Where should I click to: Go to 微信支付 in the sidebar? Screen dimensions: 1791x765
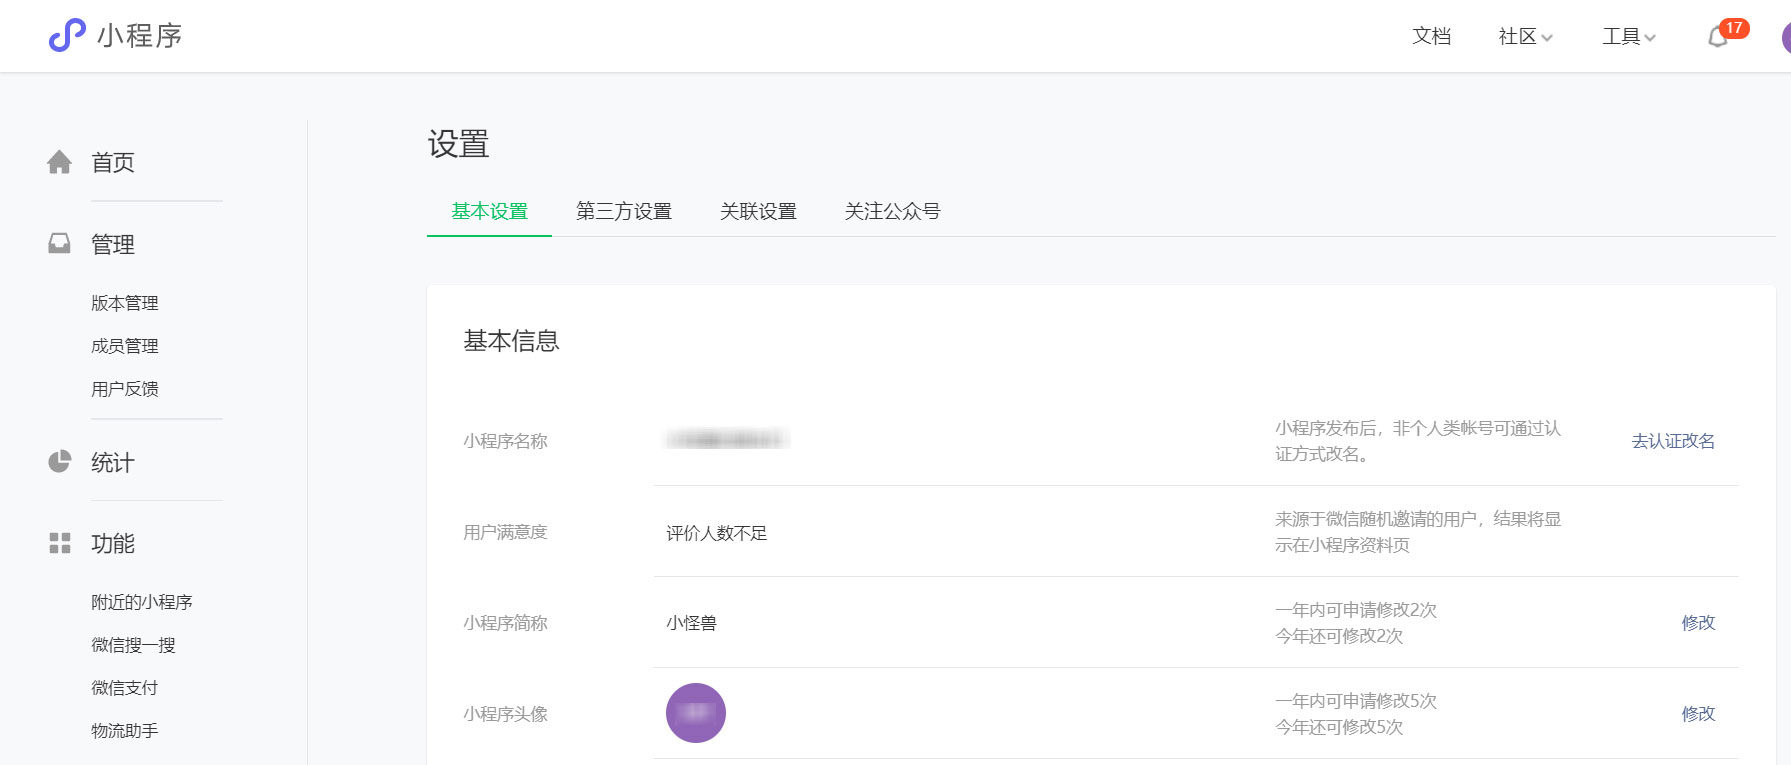[125, 688]
